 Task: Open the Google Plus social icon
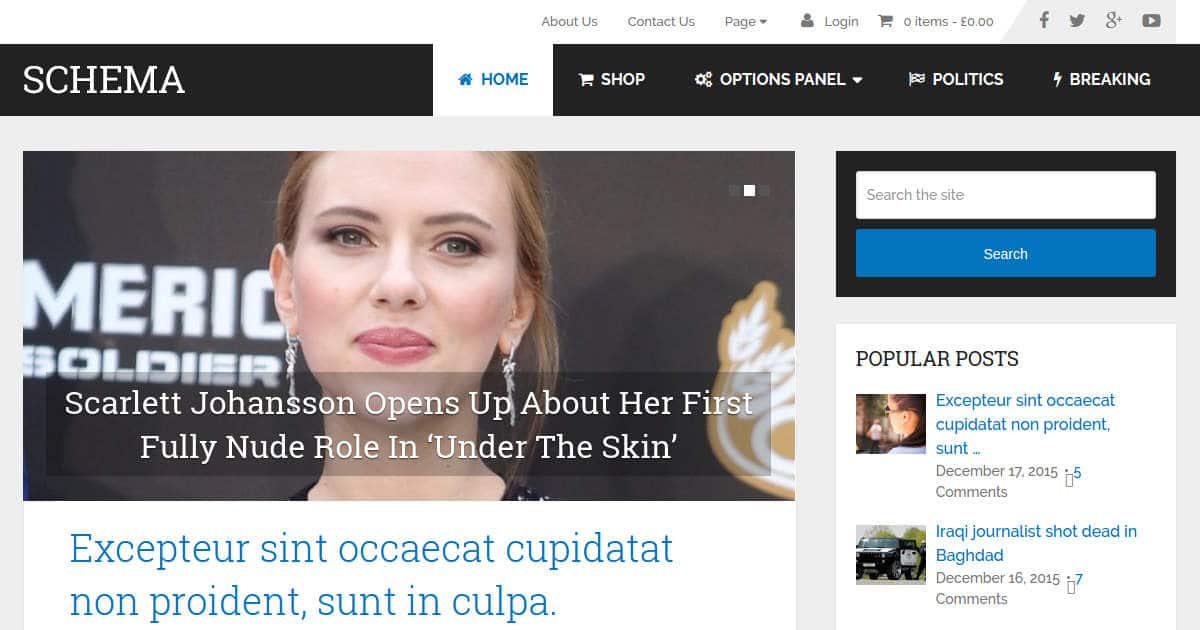1114,20
